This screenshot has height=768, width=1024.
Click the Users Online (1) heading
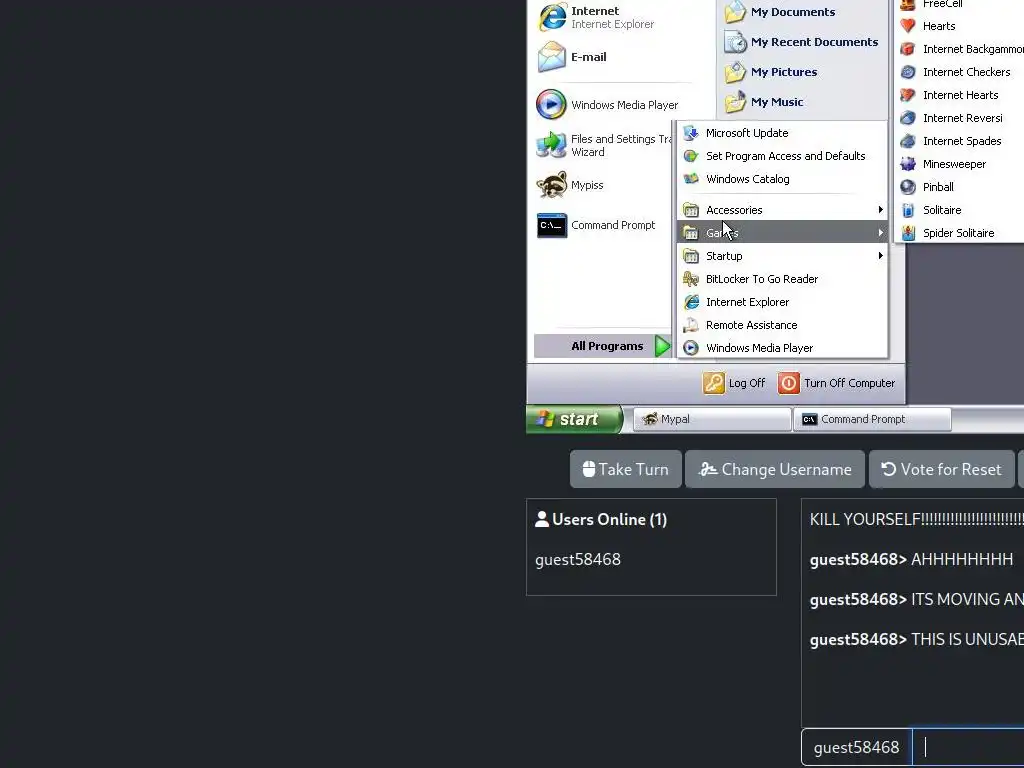point(601,520)
